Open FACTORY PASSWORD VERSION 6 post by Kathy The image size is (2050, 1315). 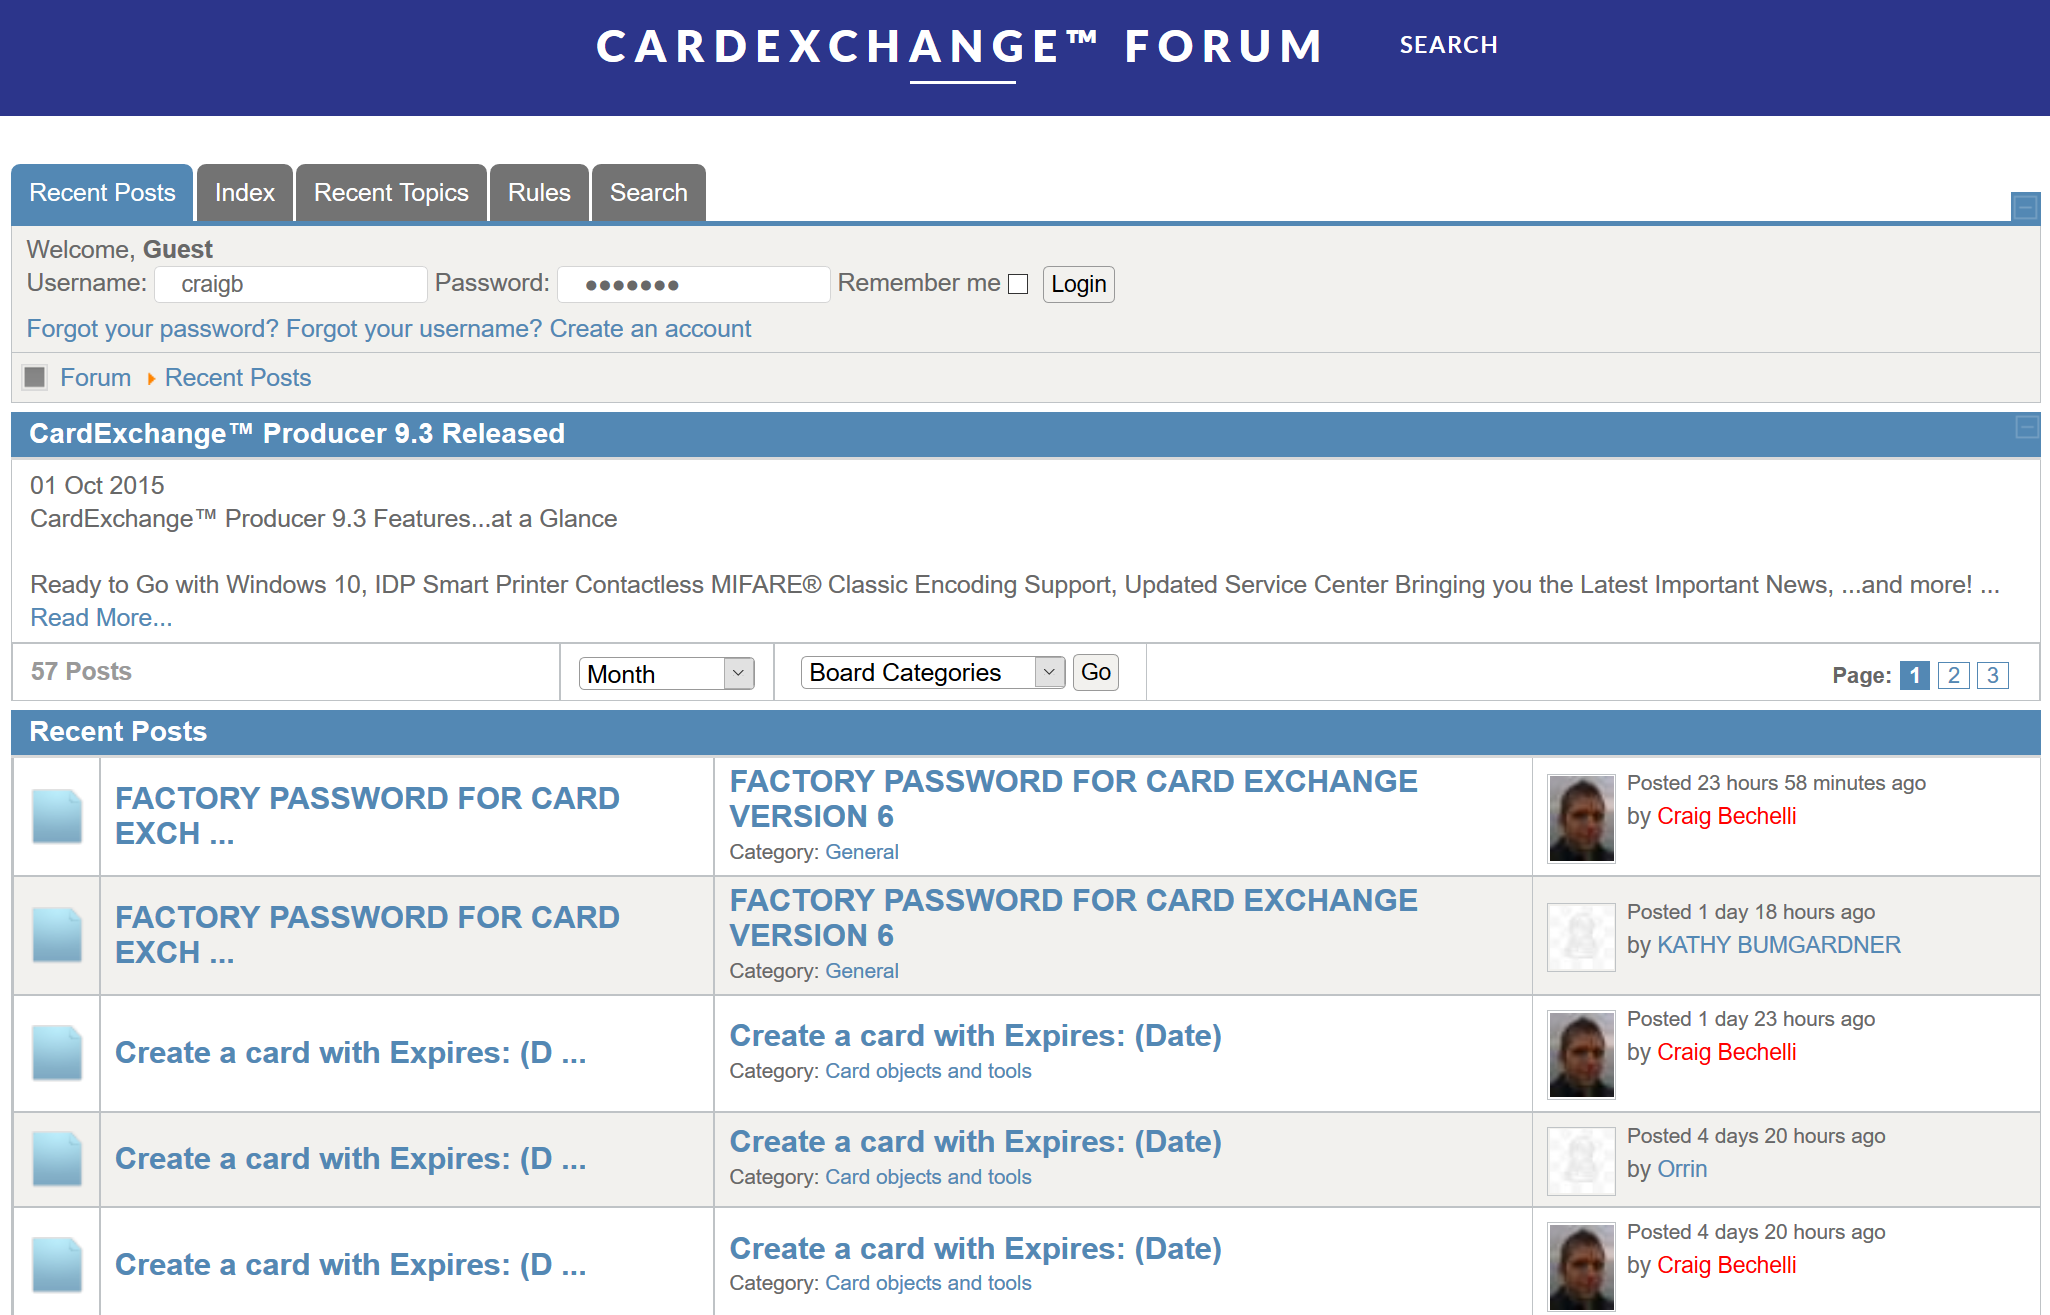point(1073,918)
